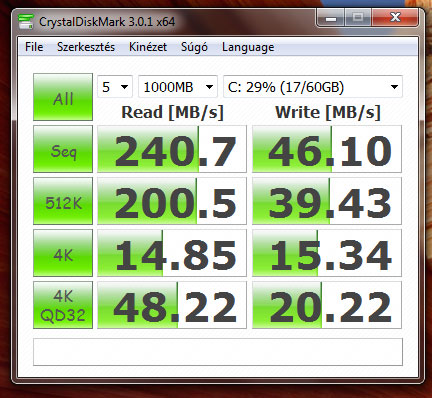
Task: Run all benchmarks with the All button
Action: (x=63, y=97)
